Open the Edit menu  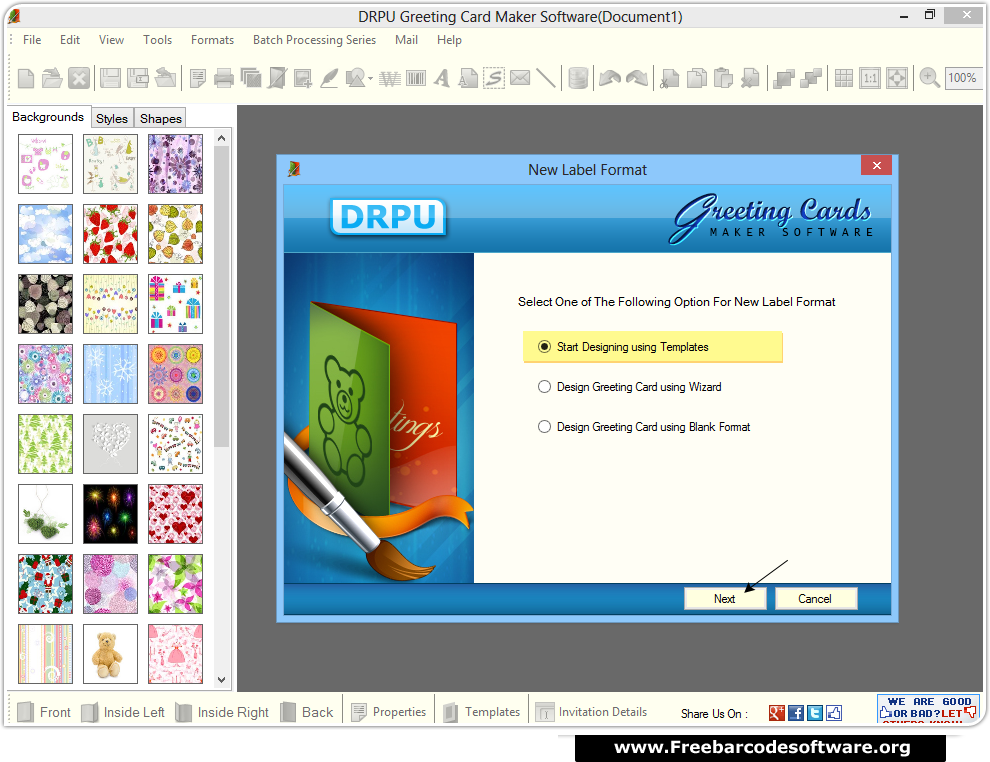[x=70, y=40]
